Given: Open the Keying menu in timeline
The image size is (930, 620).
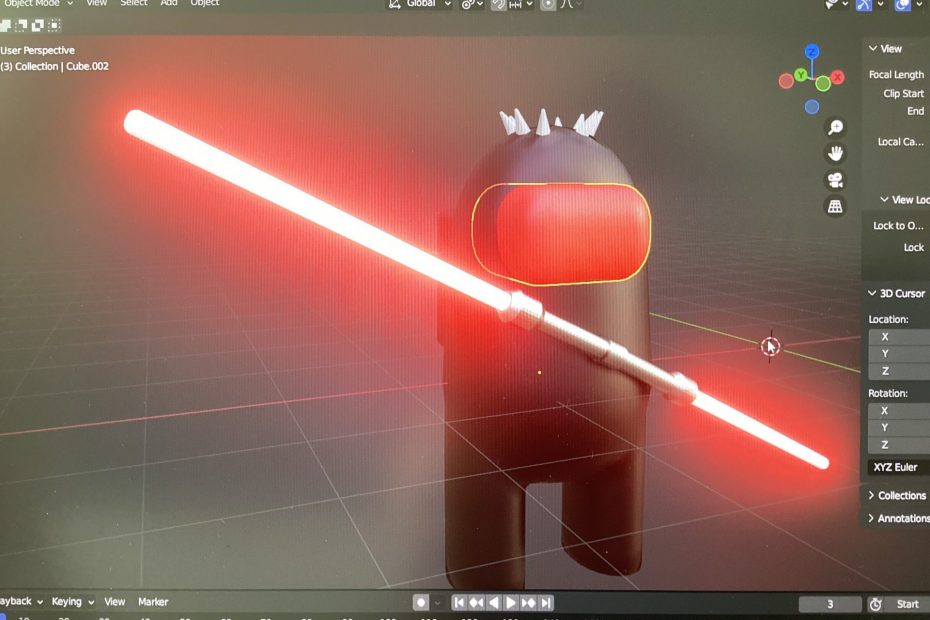Looking at the screenshot, I should coord(72,602).
